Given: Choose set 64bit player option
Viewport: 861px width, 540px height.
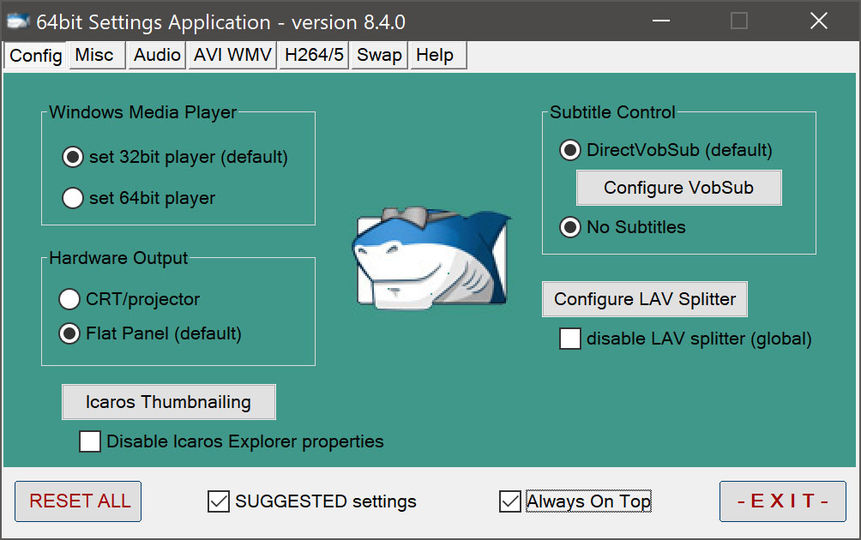Looking at the screenshot, I should point(72,198).
